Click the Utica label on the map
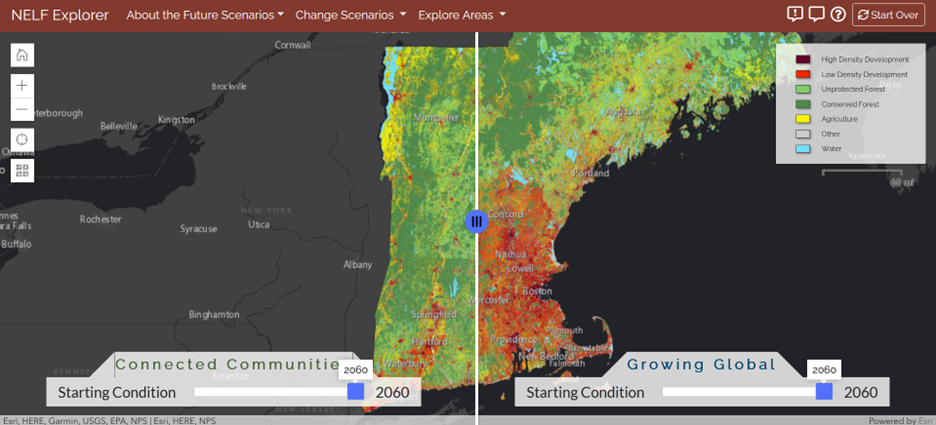Screen dimensions: 936x425 258,224
